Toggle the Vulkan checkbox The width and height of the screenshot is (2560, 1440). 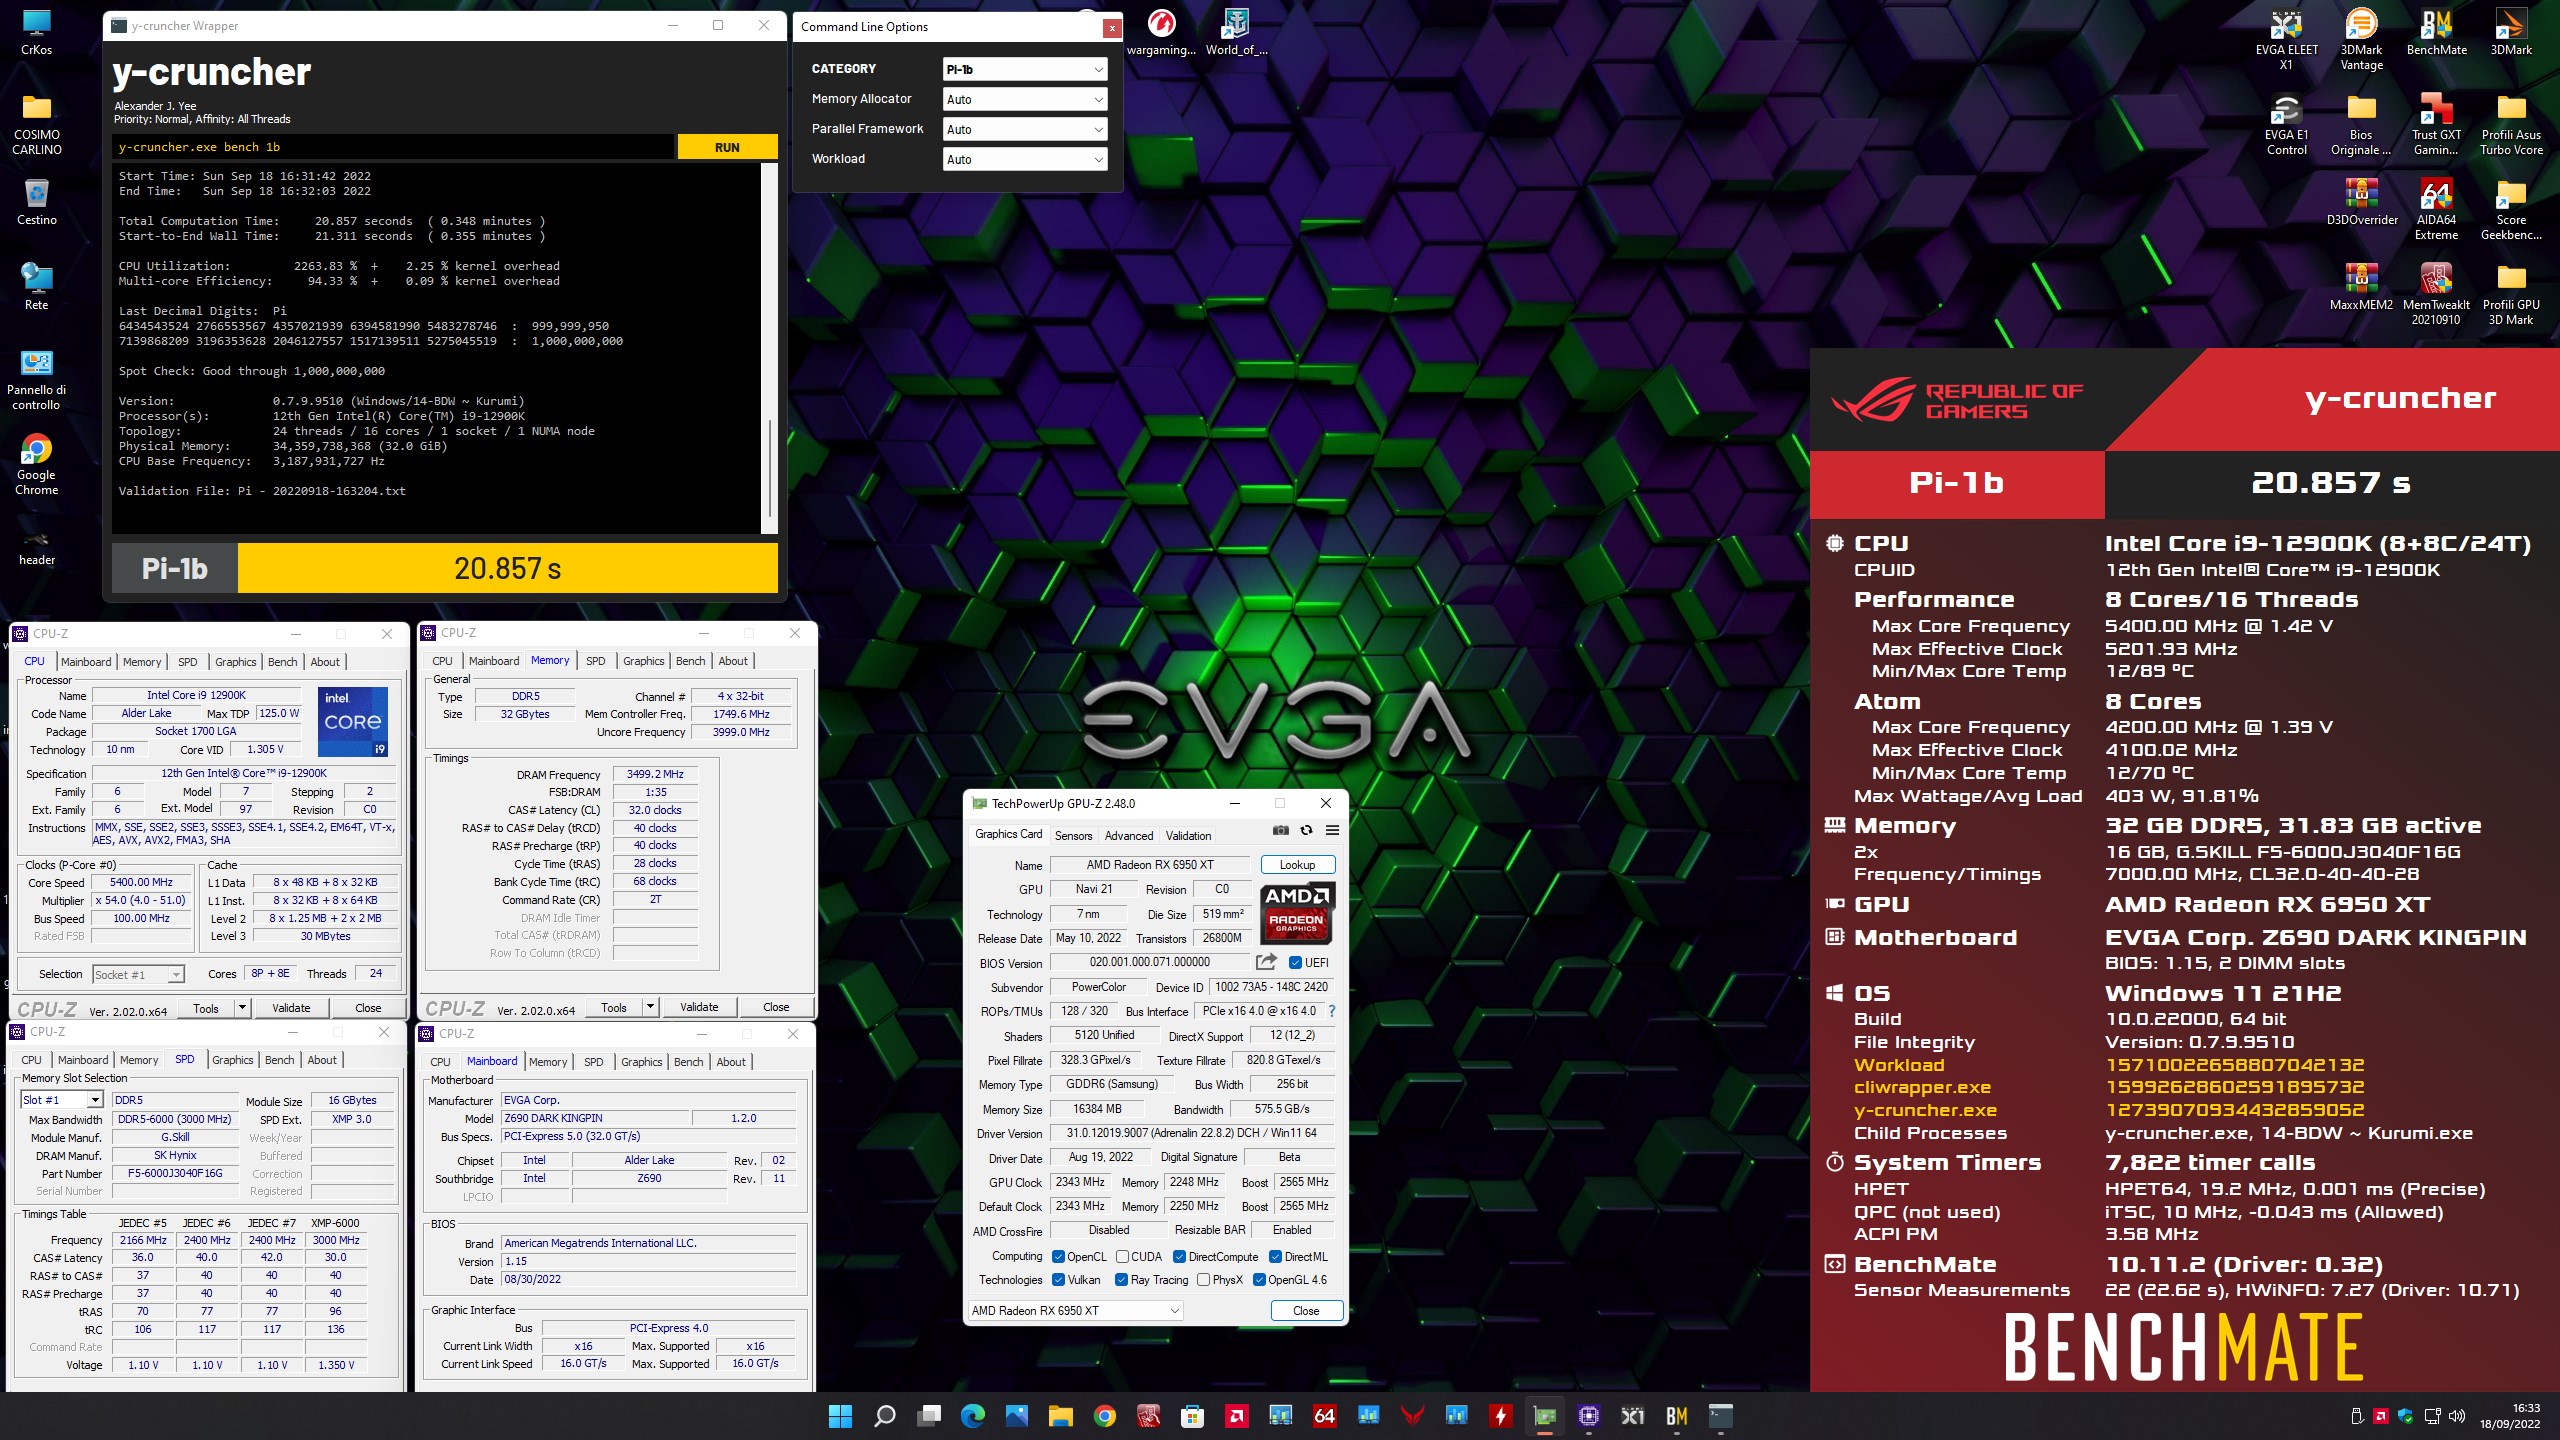pos(1059,1280)
